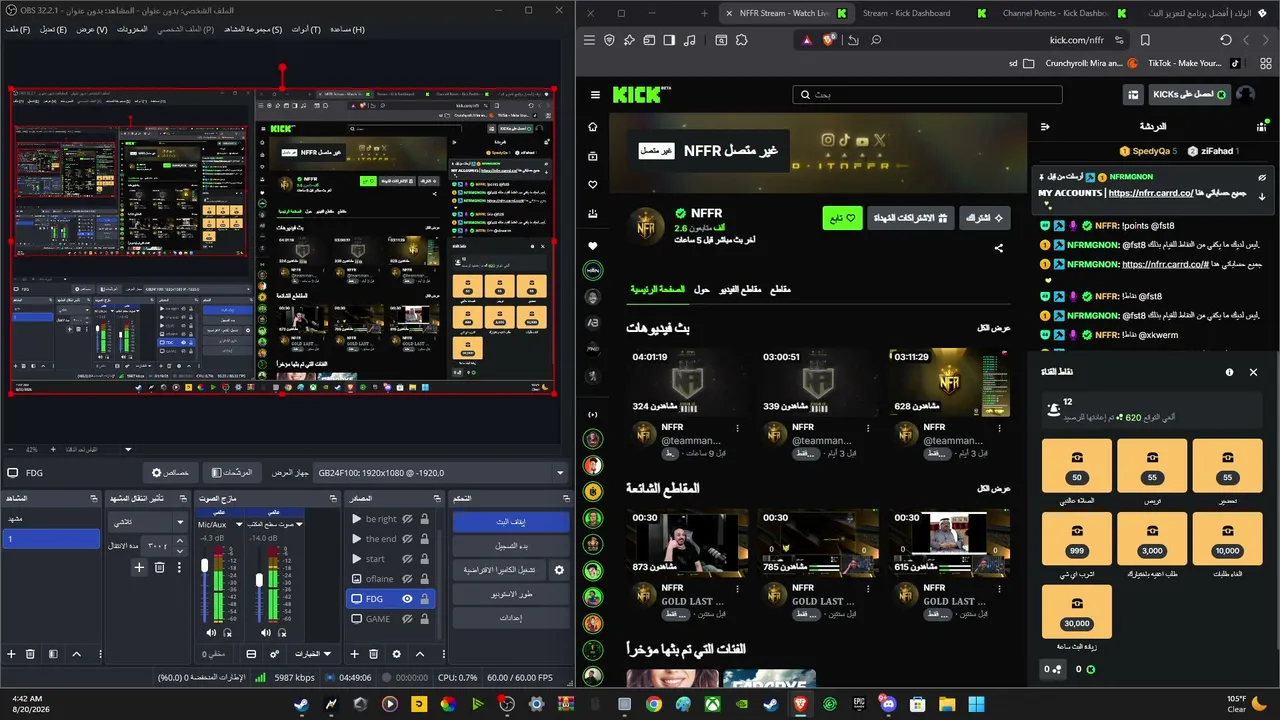Open scene filters icon in scenes panel

point(53,654)
